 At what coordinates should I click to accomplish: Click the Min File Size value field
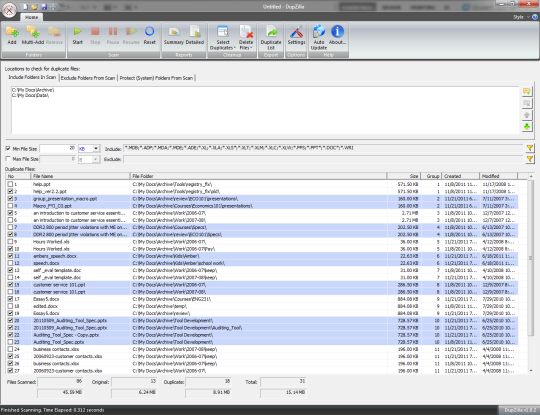[58, 148]
